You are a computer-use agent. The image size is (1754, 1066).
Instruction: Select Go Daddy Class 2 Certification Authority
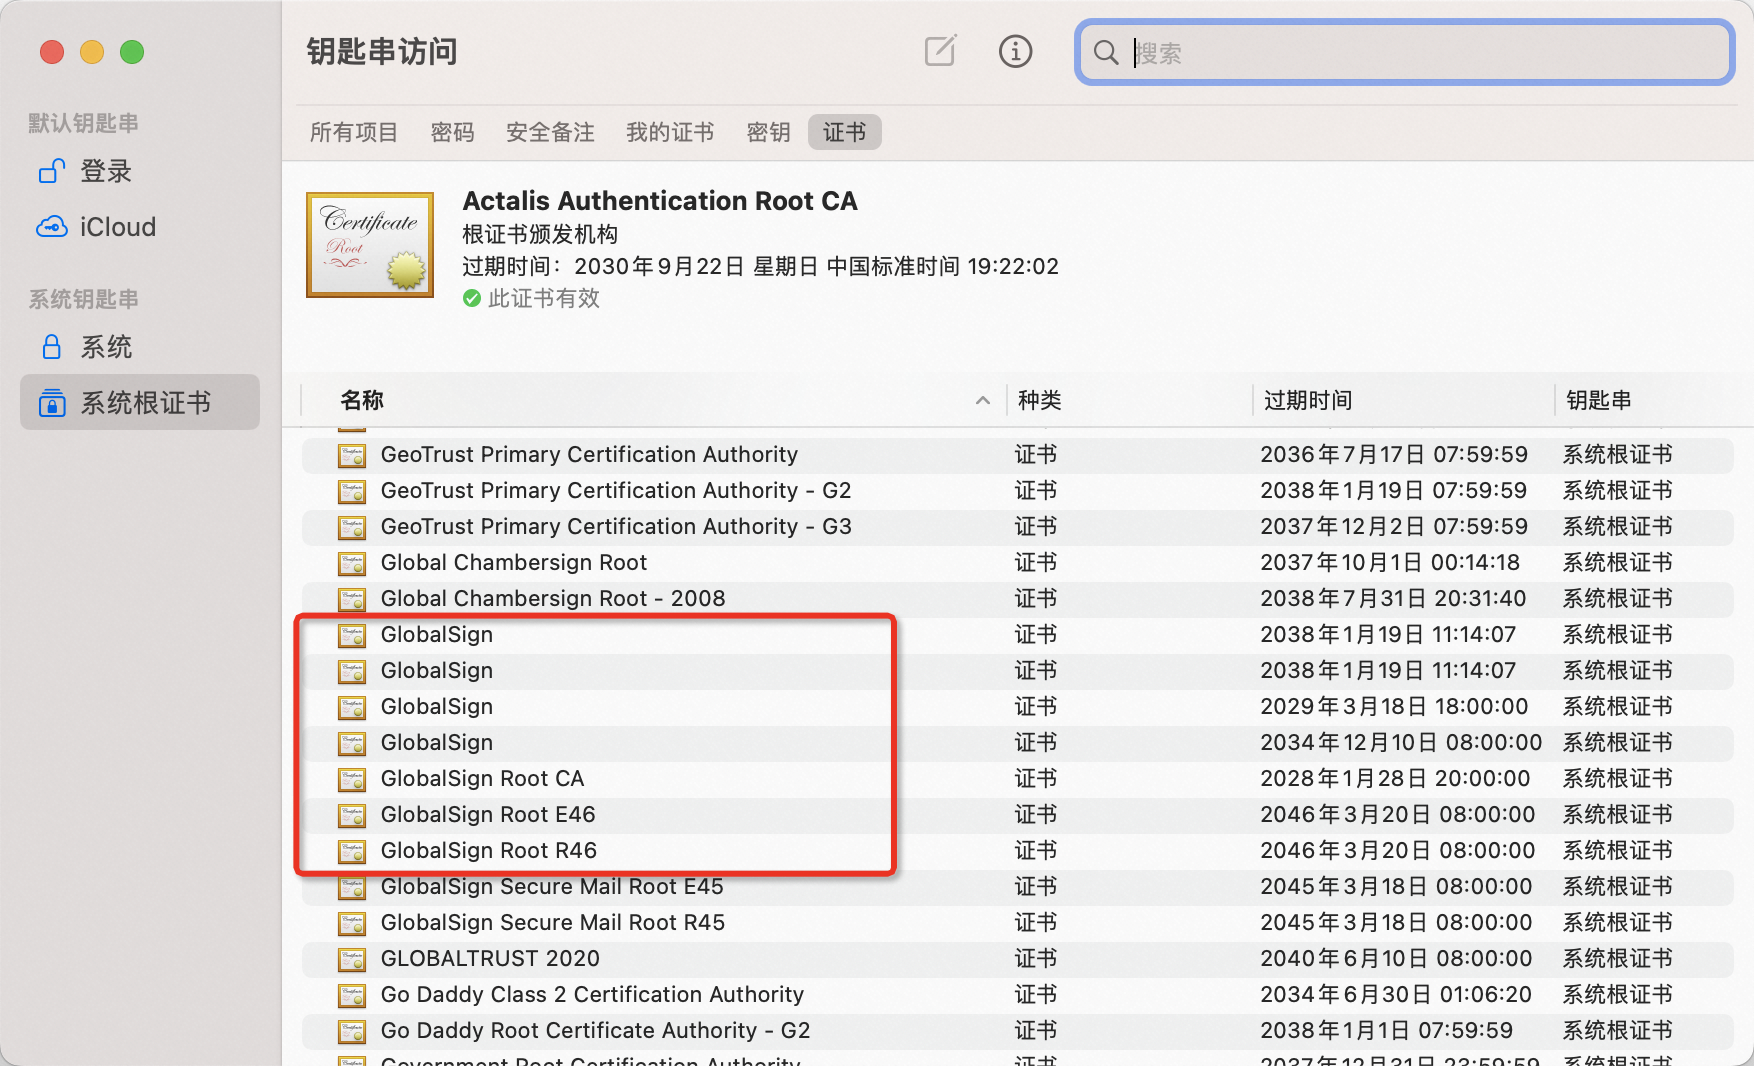coord(1017,995)
